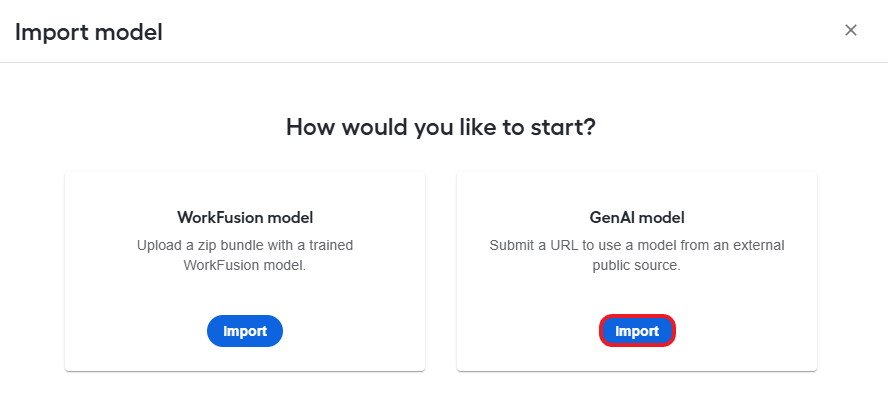
Task: Click empty header area beside Import model
Action: [x=498, y=31]
